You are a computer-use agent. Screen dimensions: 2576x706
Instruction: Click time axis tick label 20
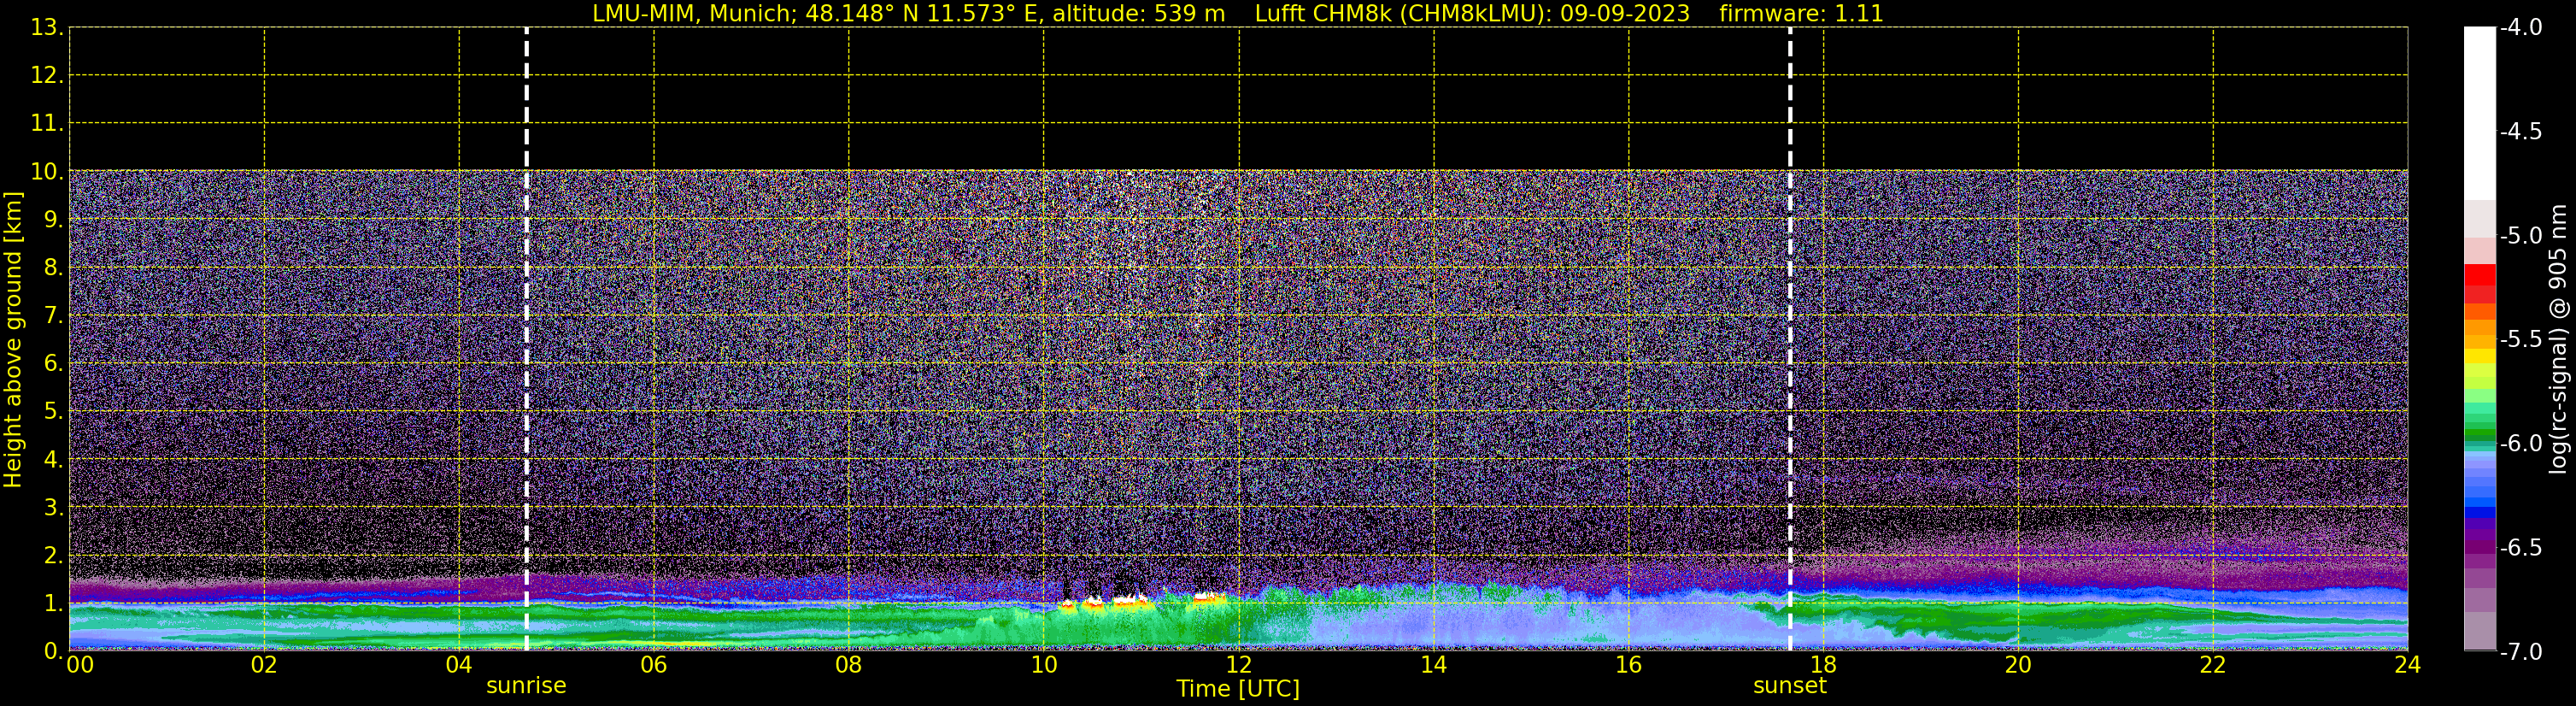click(2018, 665)
